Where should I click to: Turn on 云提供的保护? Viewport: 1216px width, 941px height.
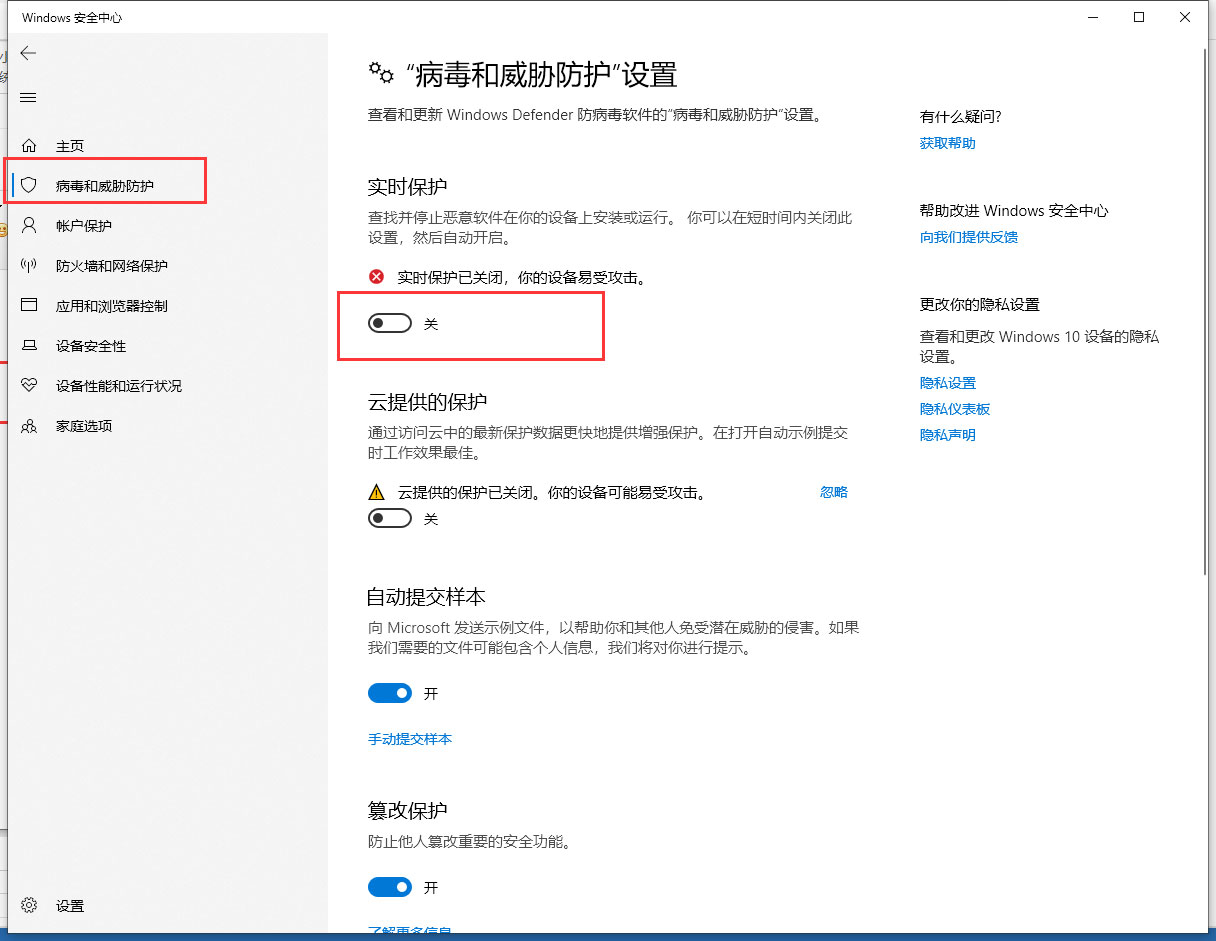390,518
